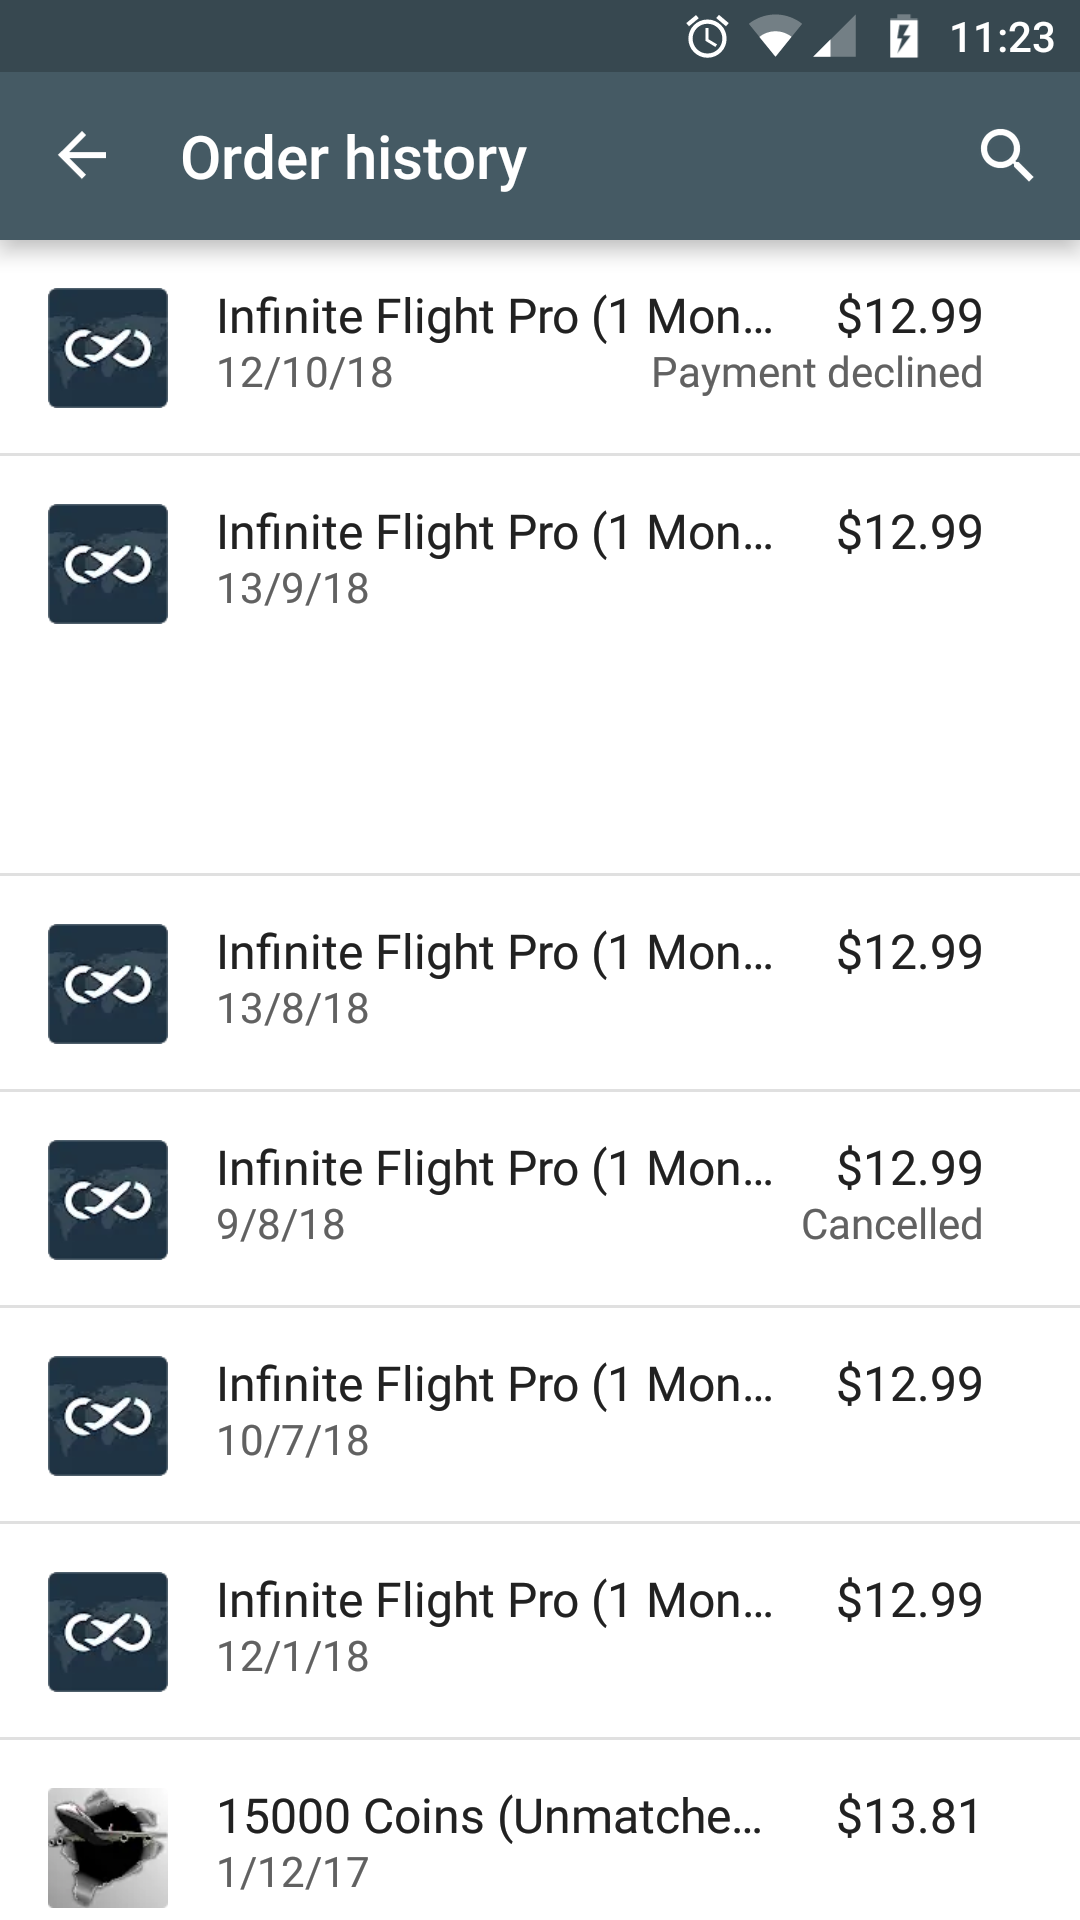Viewport: 1080px width, 1920px height.
Task: Tap the Payment declined status label
Action: [816, 373]
